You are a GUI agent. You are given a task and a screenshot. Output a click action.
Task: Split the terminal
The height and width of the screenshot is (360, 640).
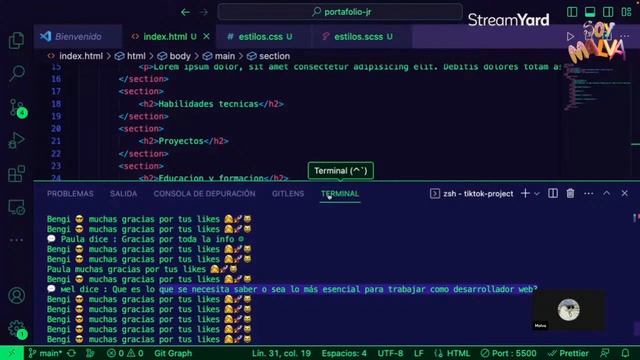[x=553, y=193]
